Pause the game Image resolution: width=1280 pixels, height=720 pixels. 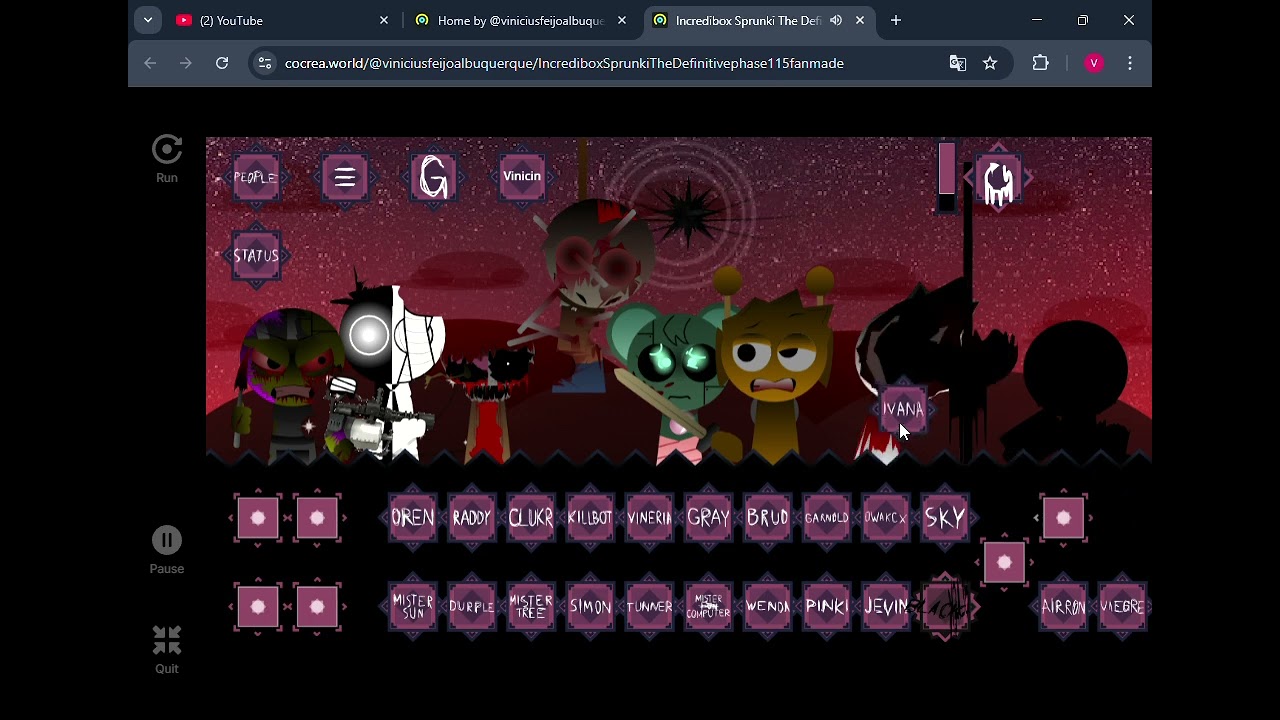click(167, 550)
